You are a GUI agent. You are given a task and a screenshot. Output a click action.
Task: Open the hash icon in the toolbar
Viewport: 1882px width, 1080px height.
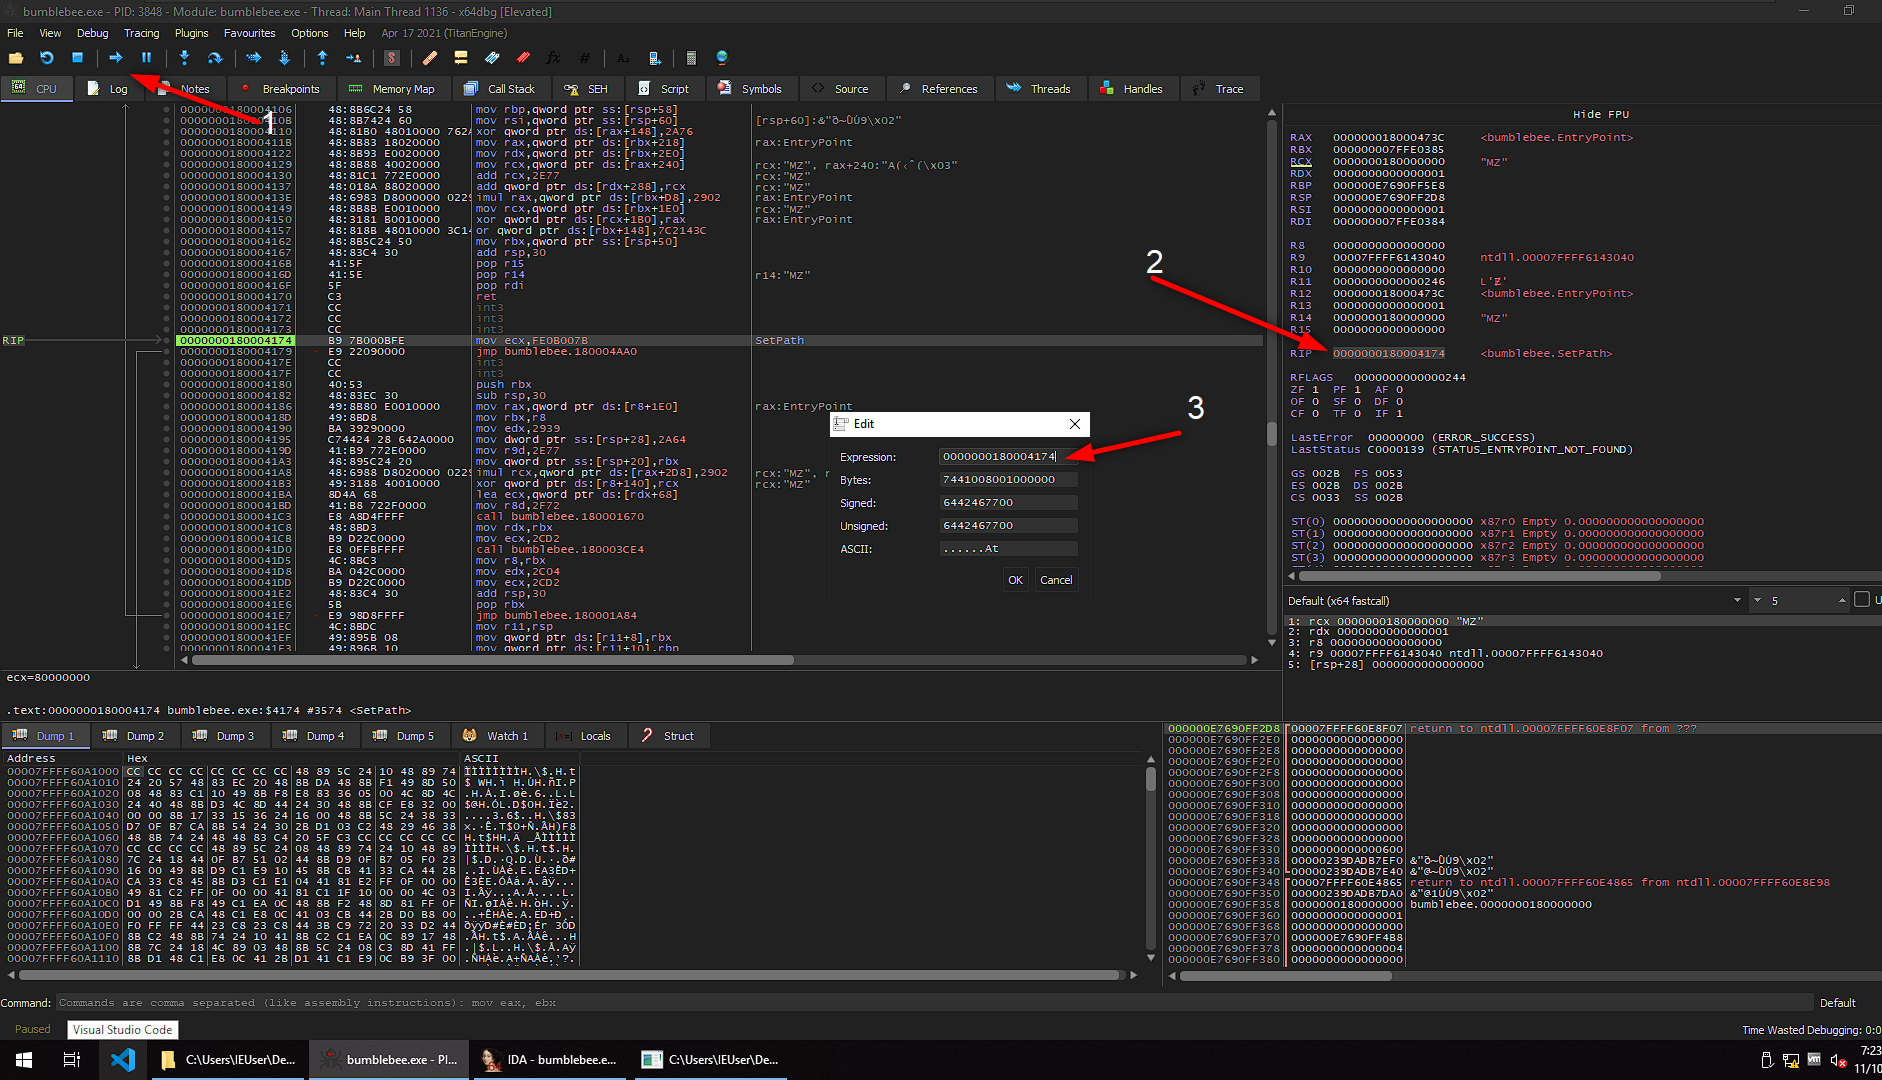585,58
